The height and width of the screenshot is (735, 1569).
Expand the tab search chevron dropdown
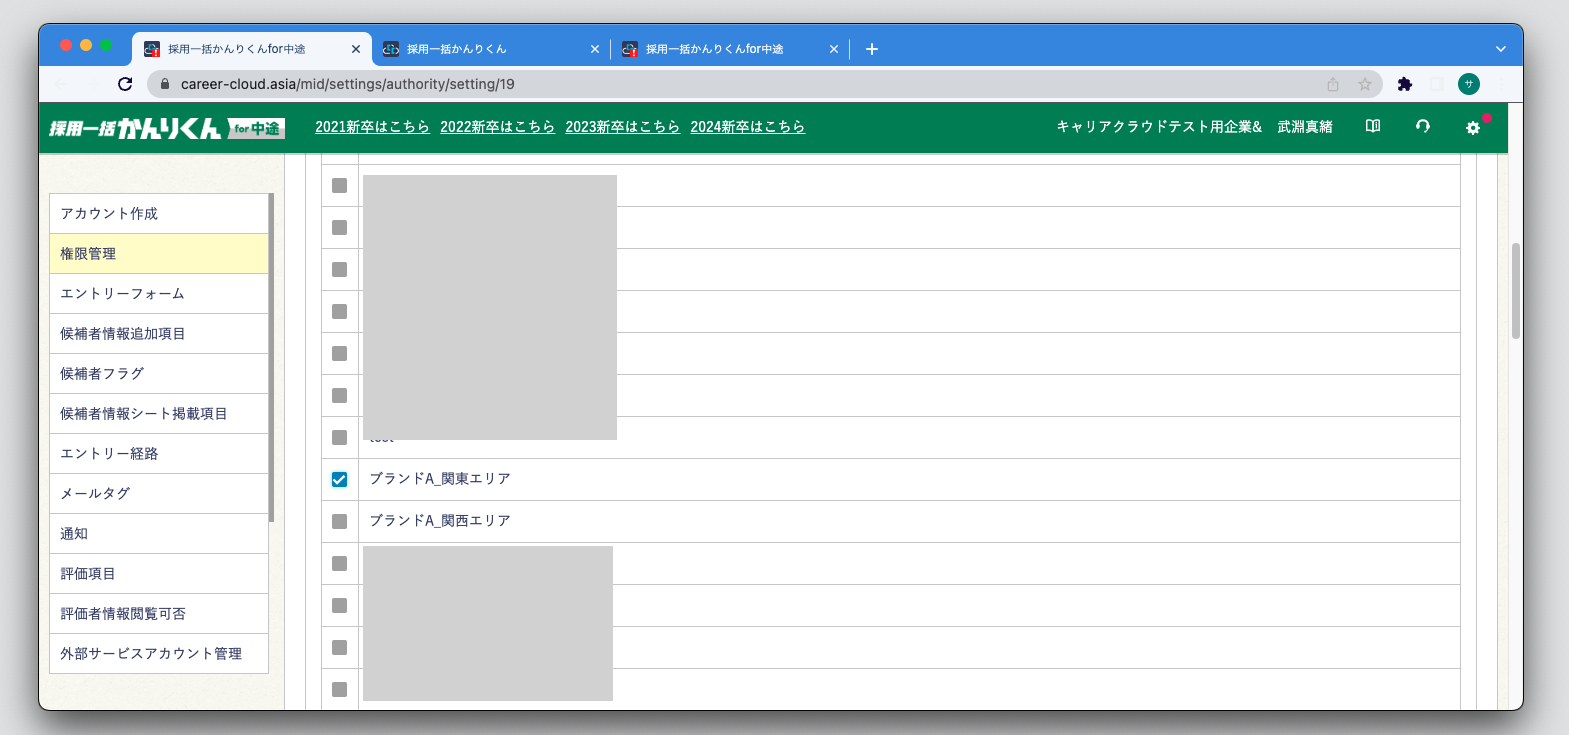(x=1500, y=49)
